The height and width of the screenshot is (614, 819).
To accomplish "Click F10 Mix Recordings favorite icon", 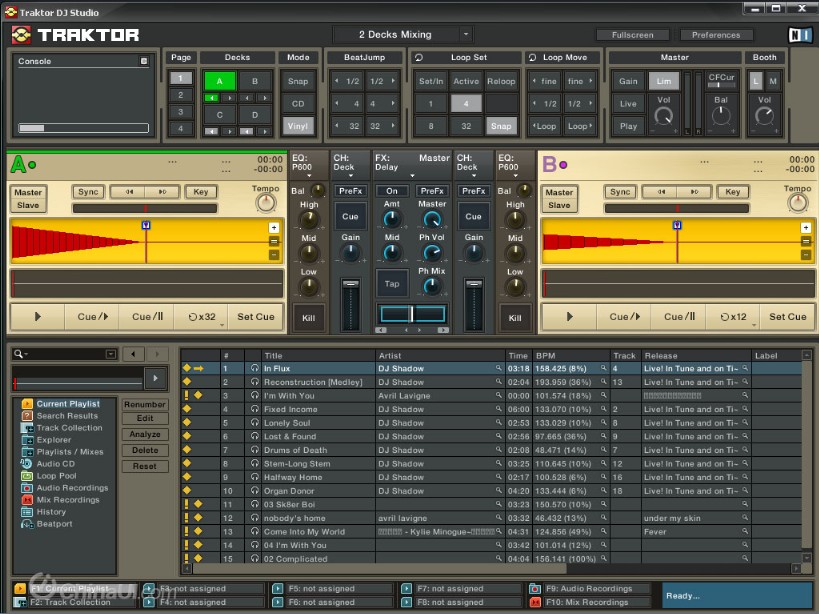I will [x=534, y=602].
